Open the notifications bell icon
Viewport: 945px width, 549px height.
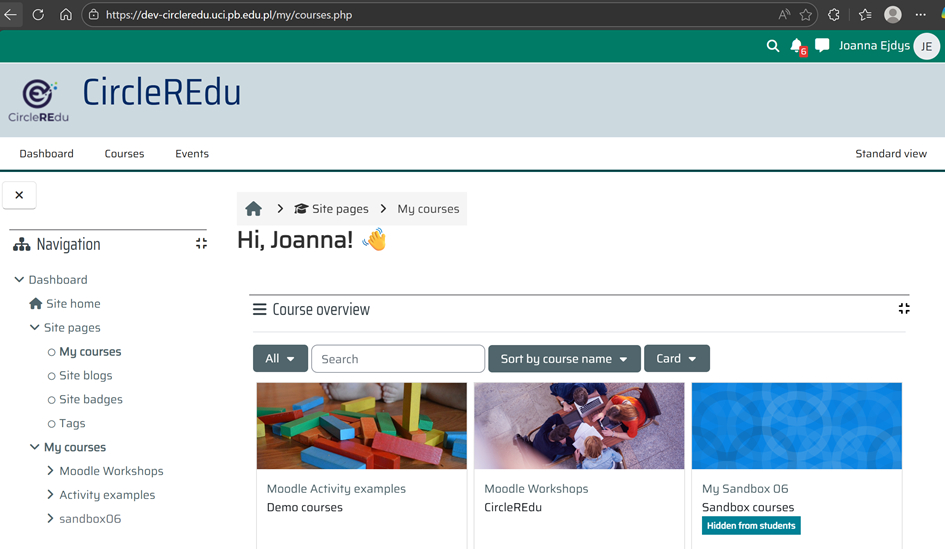point(797,46)
